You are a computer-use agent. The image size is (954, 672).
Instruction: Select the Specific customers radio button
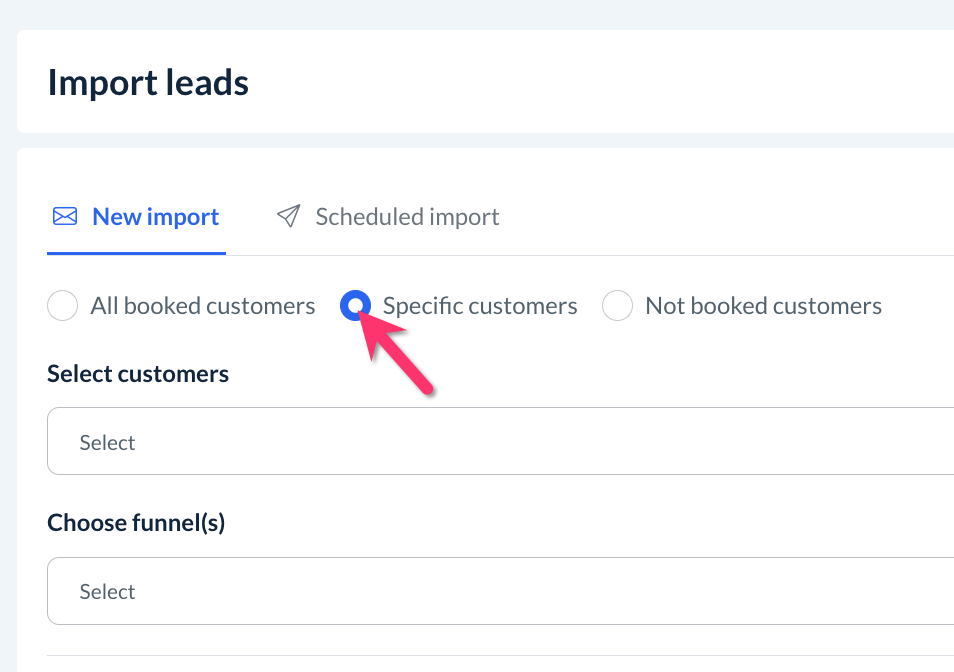[x=355, y=306]
